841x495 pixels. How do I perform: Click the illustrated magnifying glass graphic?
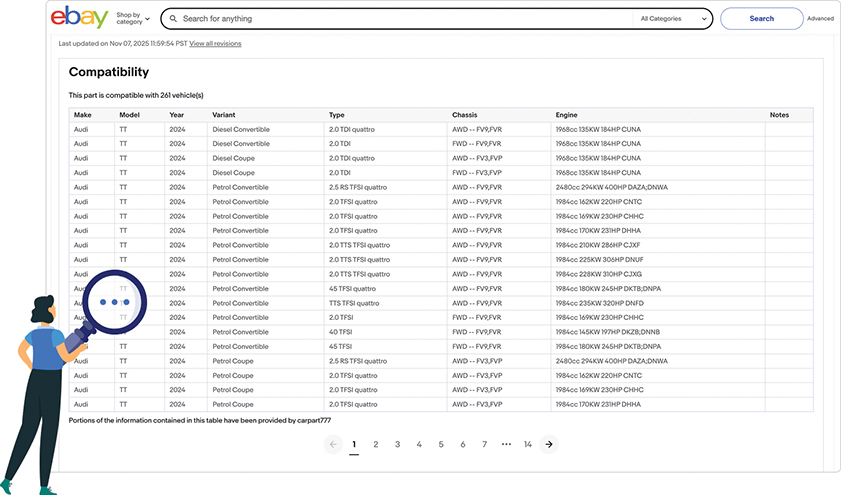click(x=107, y=310)
